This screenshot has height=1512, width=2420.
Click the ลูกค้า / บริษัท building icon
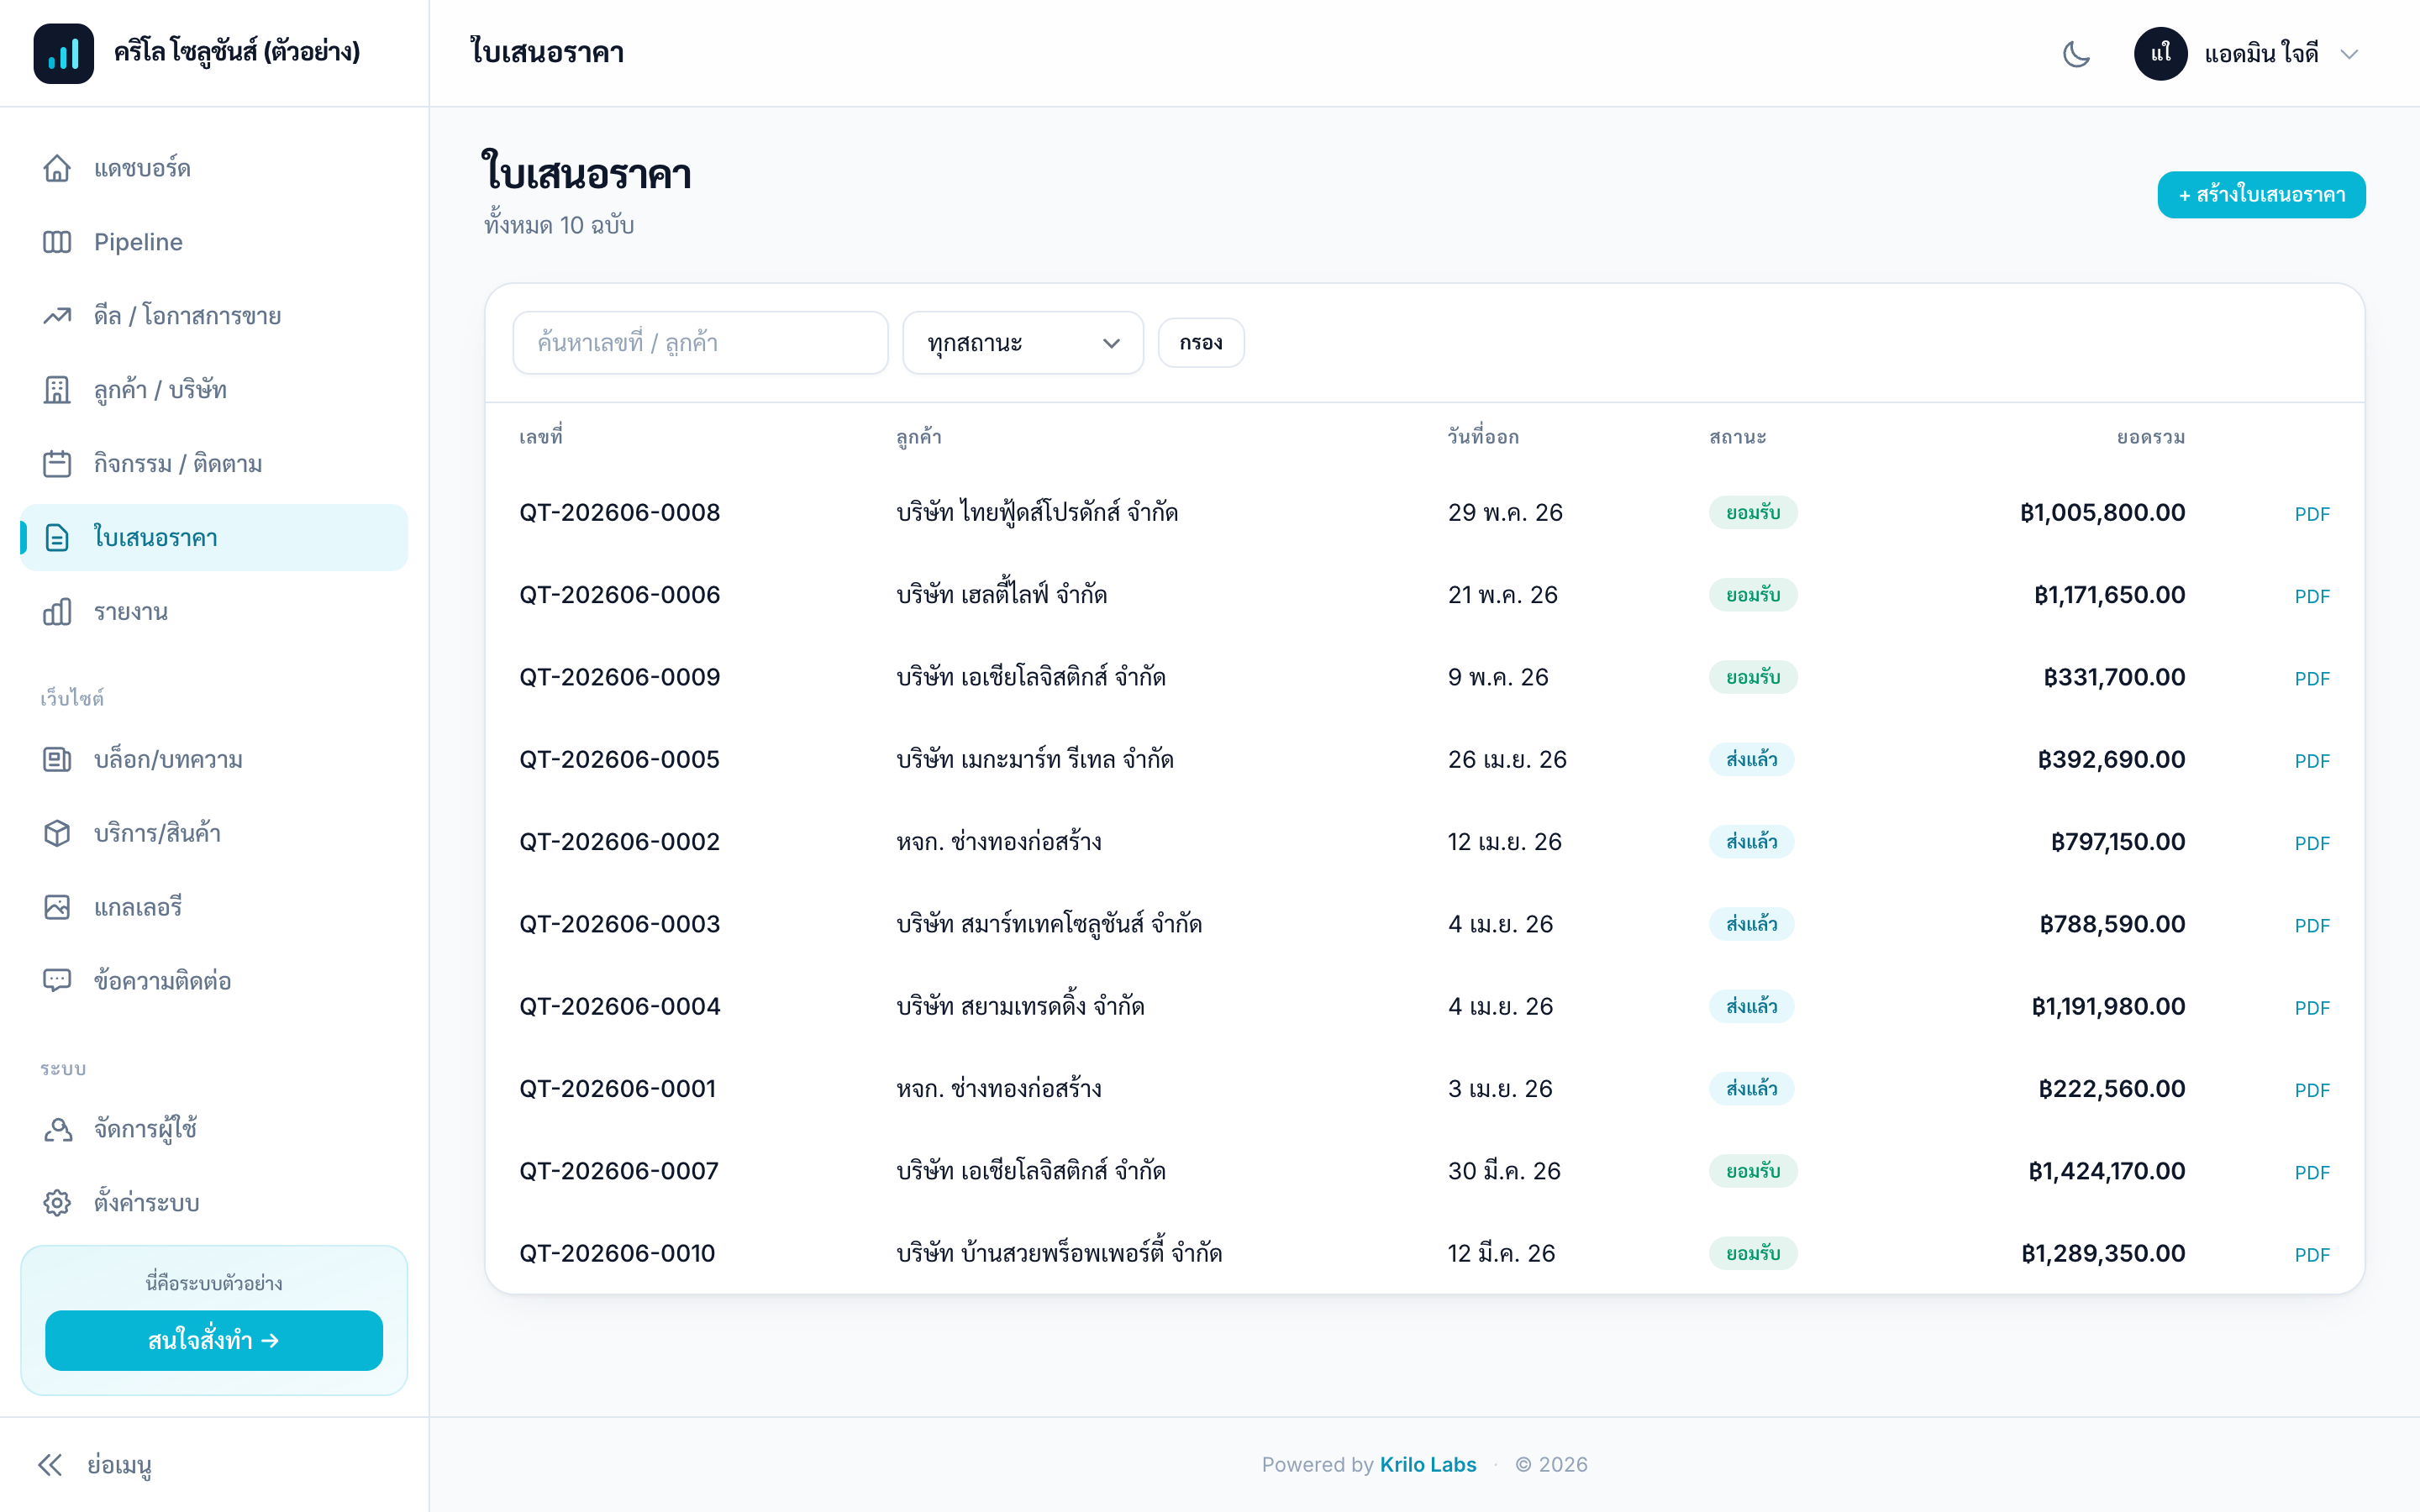[57, 390]
